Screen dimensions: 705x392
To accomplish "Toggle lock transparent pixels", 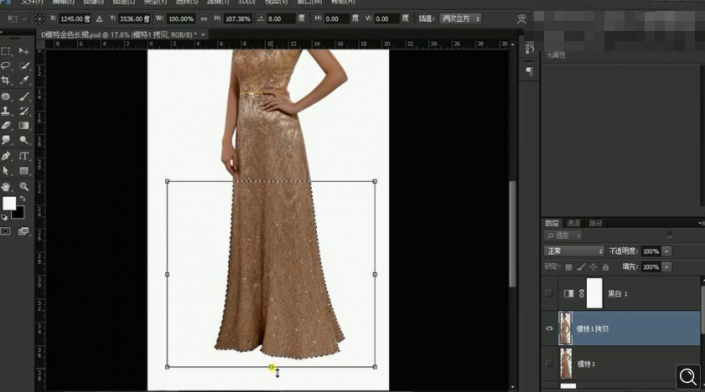I will 568,267.
